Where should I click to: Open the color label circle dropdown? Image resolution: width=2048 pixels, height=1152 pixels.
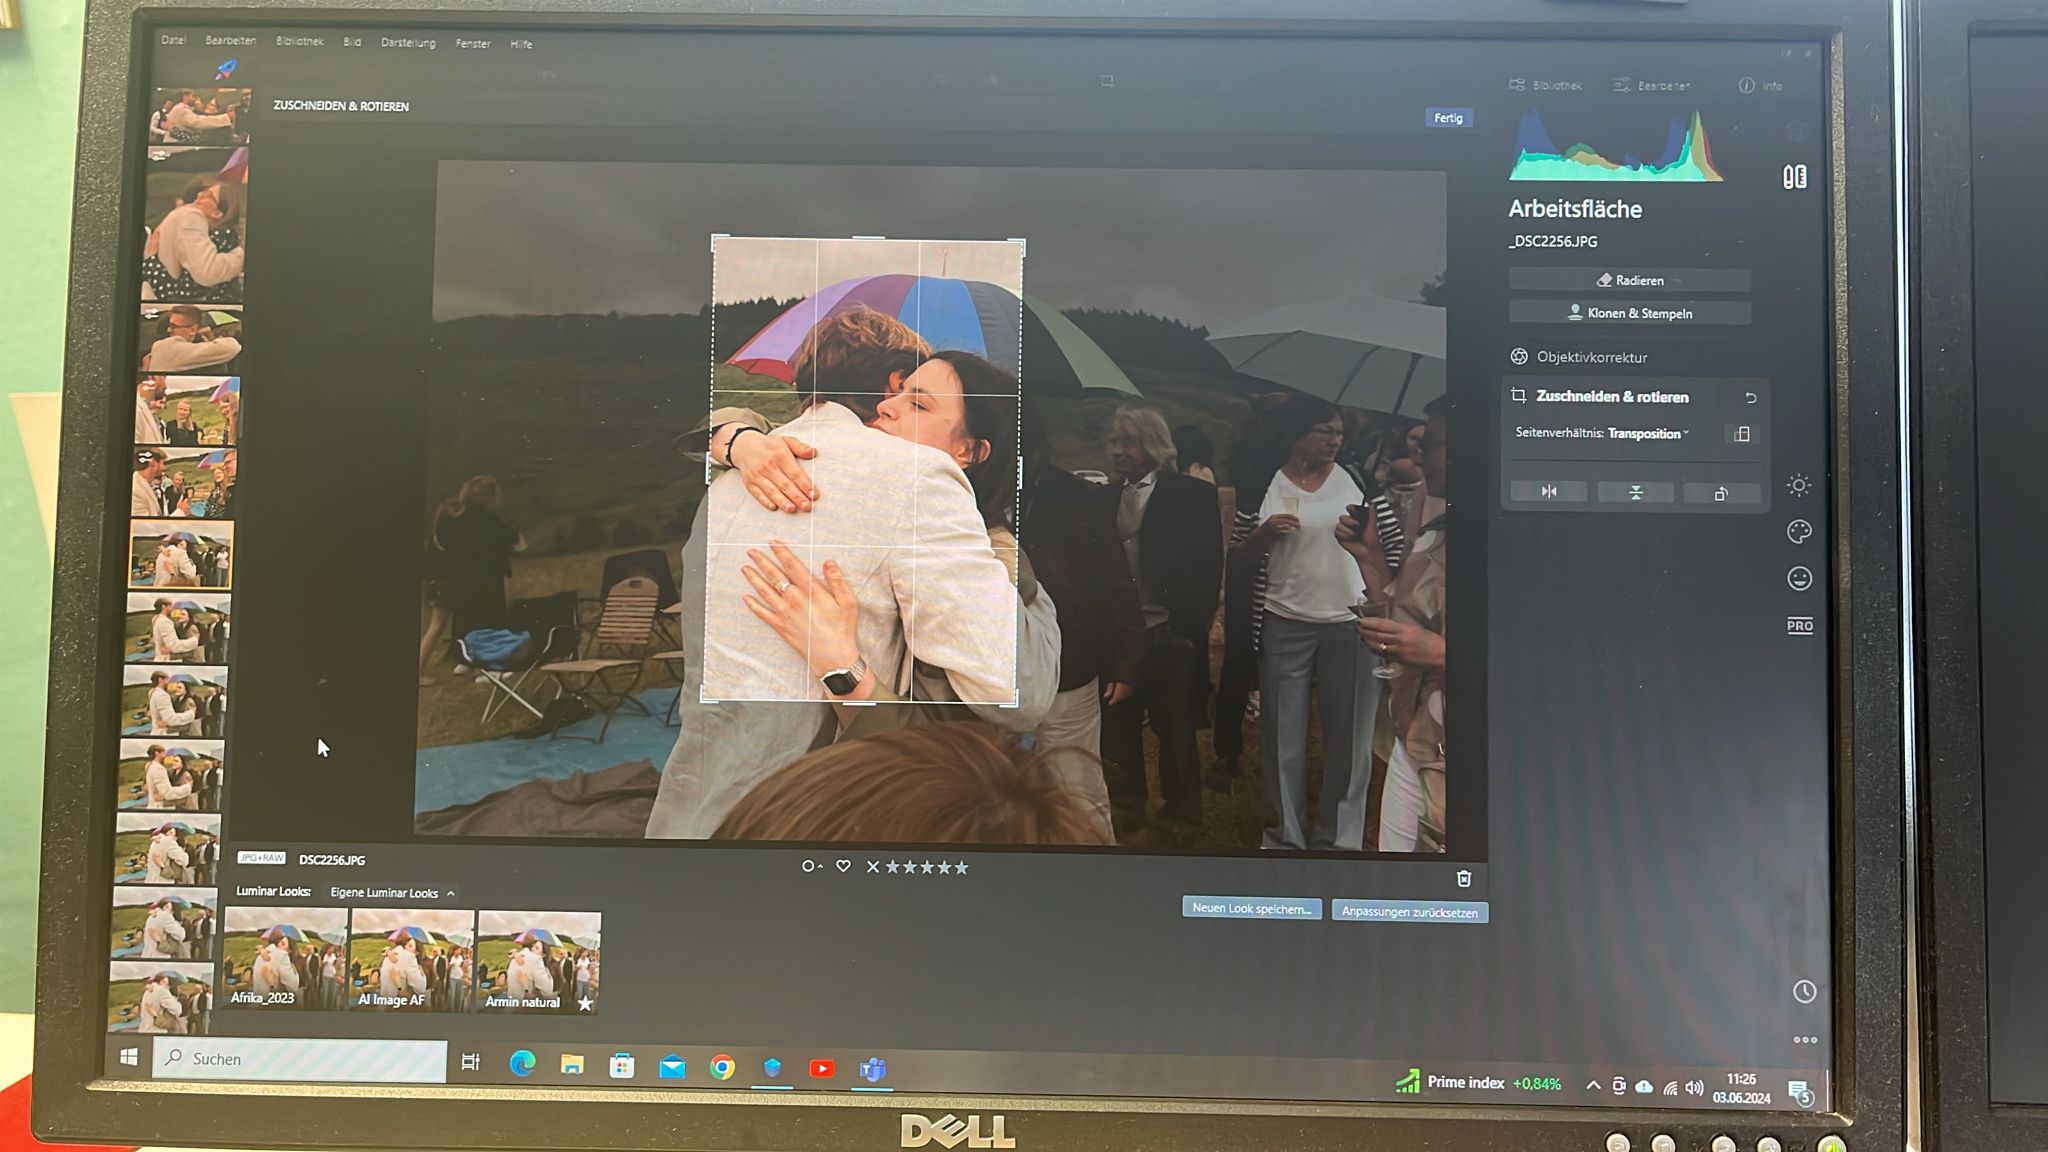click(x=811, y=866)
